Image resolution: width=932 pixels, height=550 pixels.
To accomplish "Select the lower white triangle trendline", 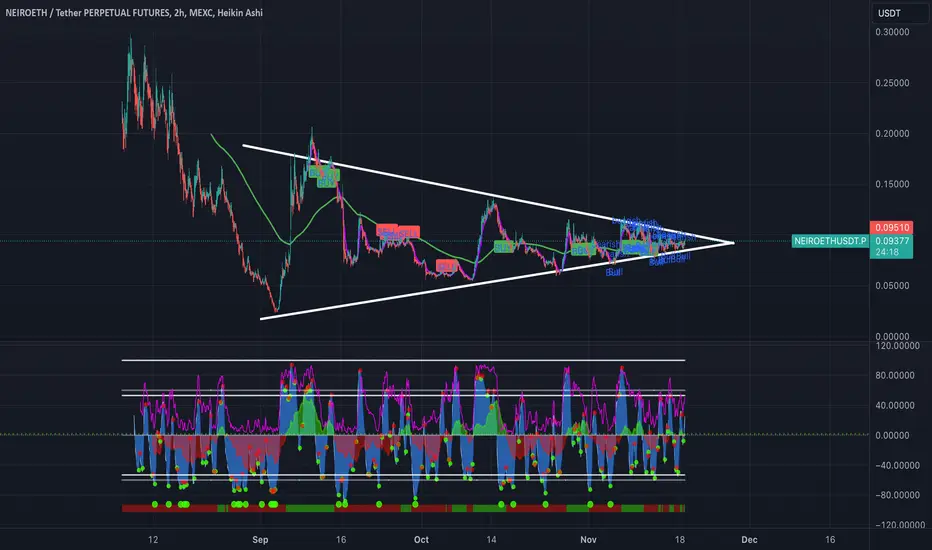I will click(496, 281).
